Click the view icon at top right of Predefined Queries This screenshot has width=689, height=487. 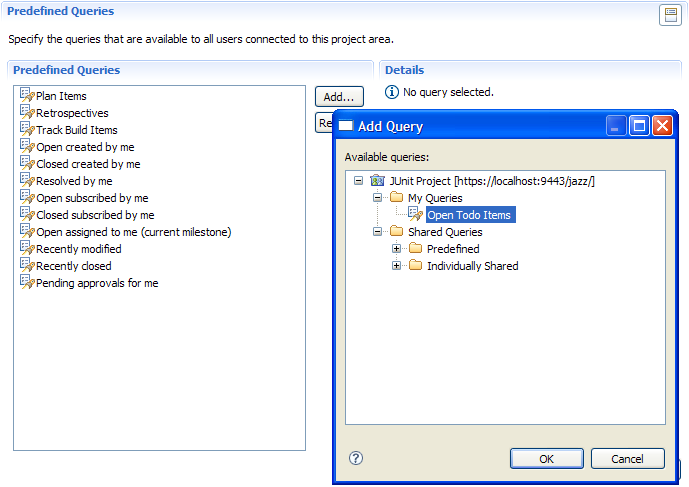[x=671, y=15]
